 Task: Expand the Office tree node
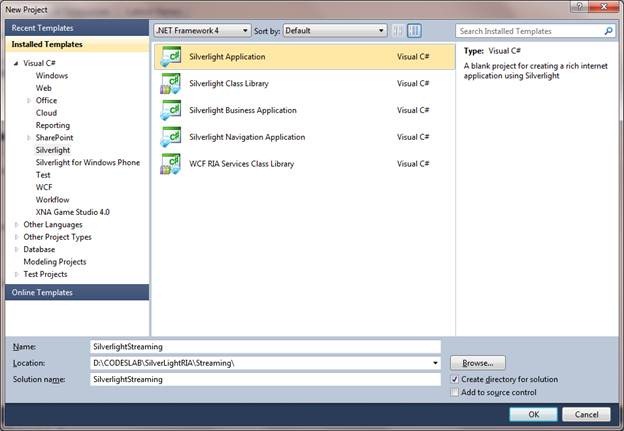pos(29,101)
